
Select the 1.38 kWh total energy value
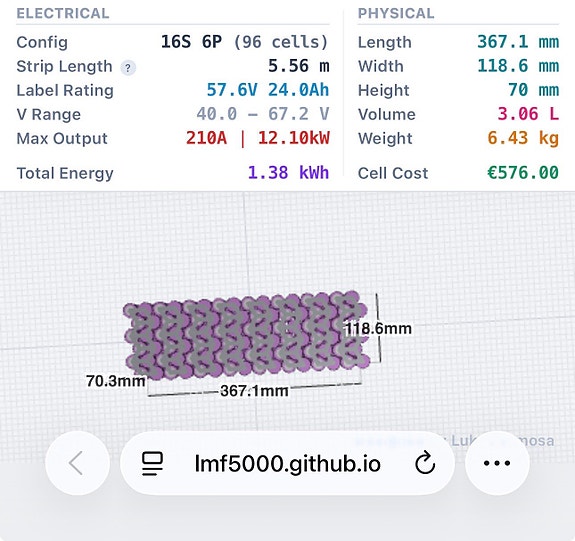click(288, 173)
